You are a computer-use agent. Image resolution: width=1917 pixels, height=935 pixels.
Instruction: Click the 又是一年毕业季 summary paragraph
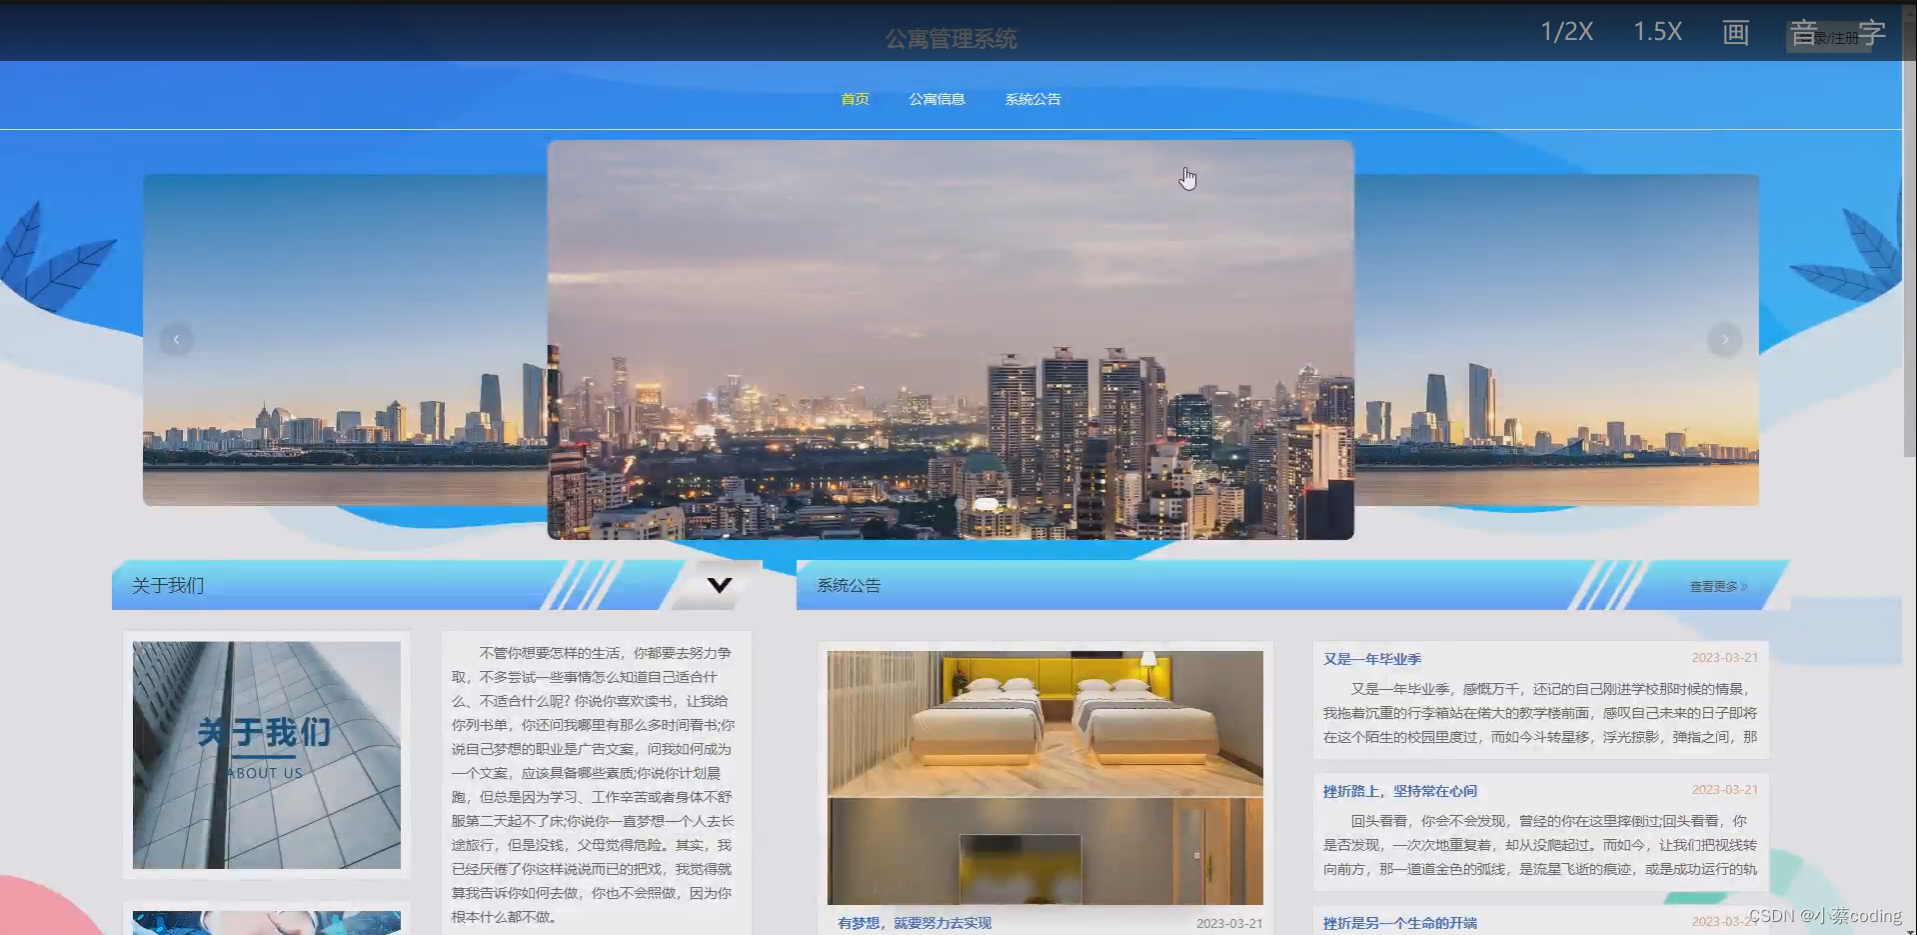[x=1540, y=713]
